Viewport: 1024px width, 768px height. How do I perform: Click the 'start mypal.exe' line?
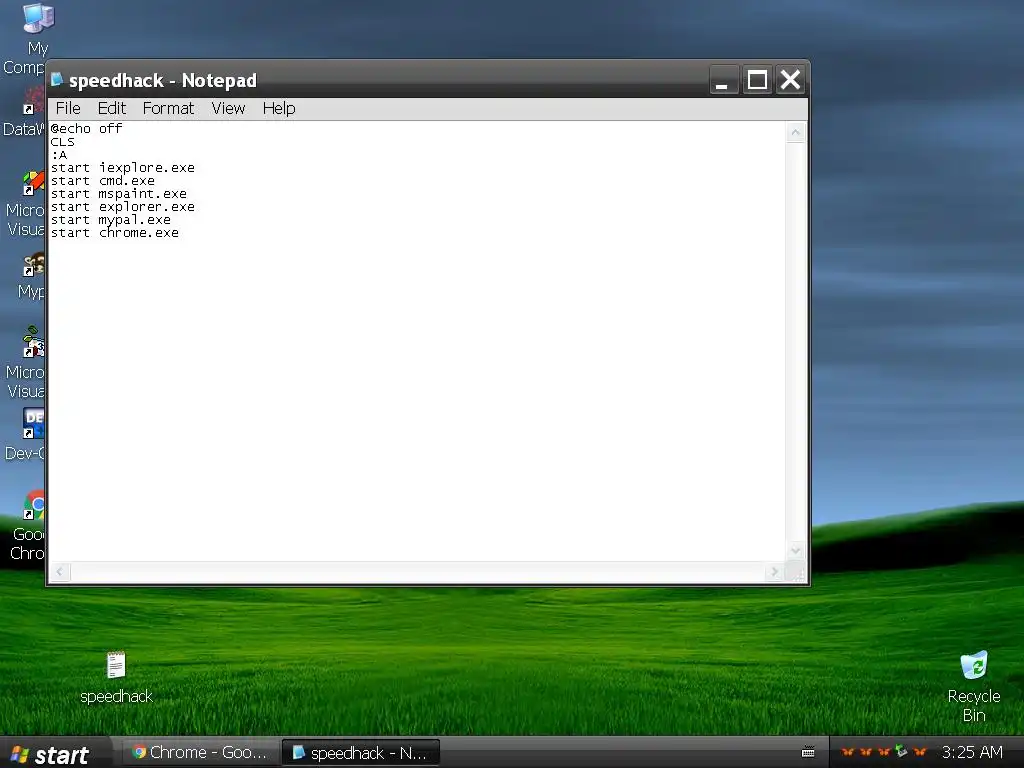(x=111, y=220)
